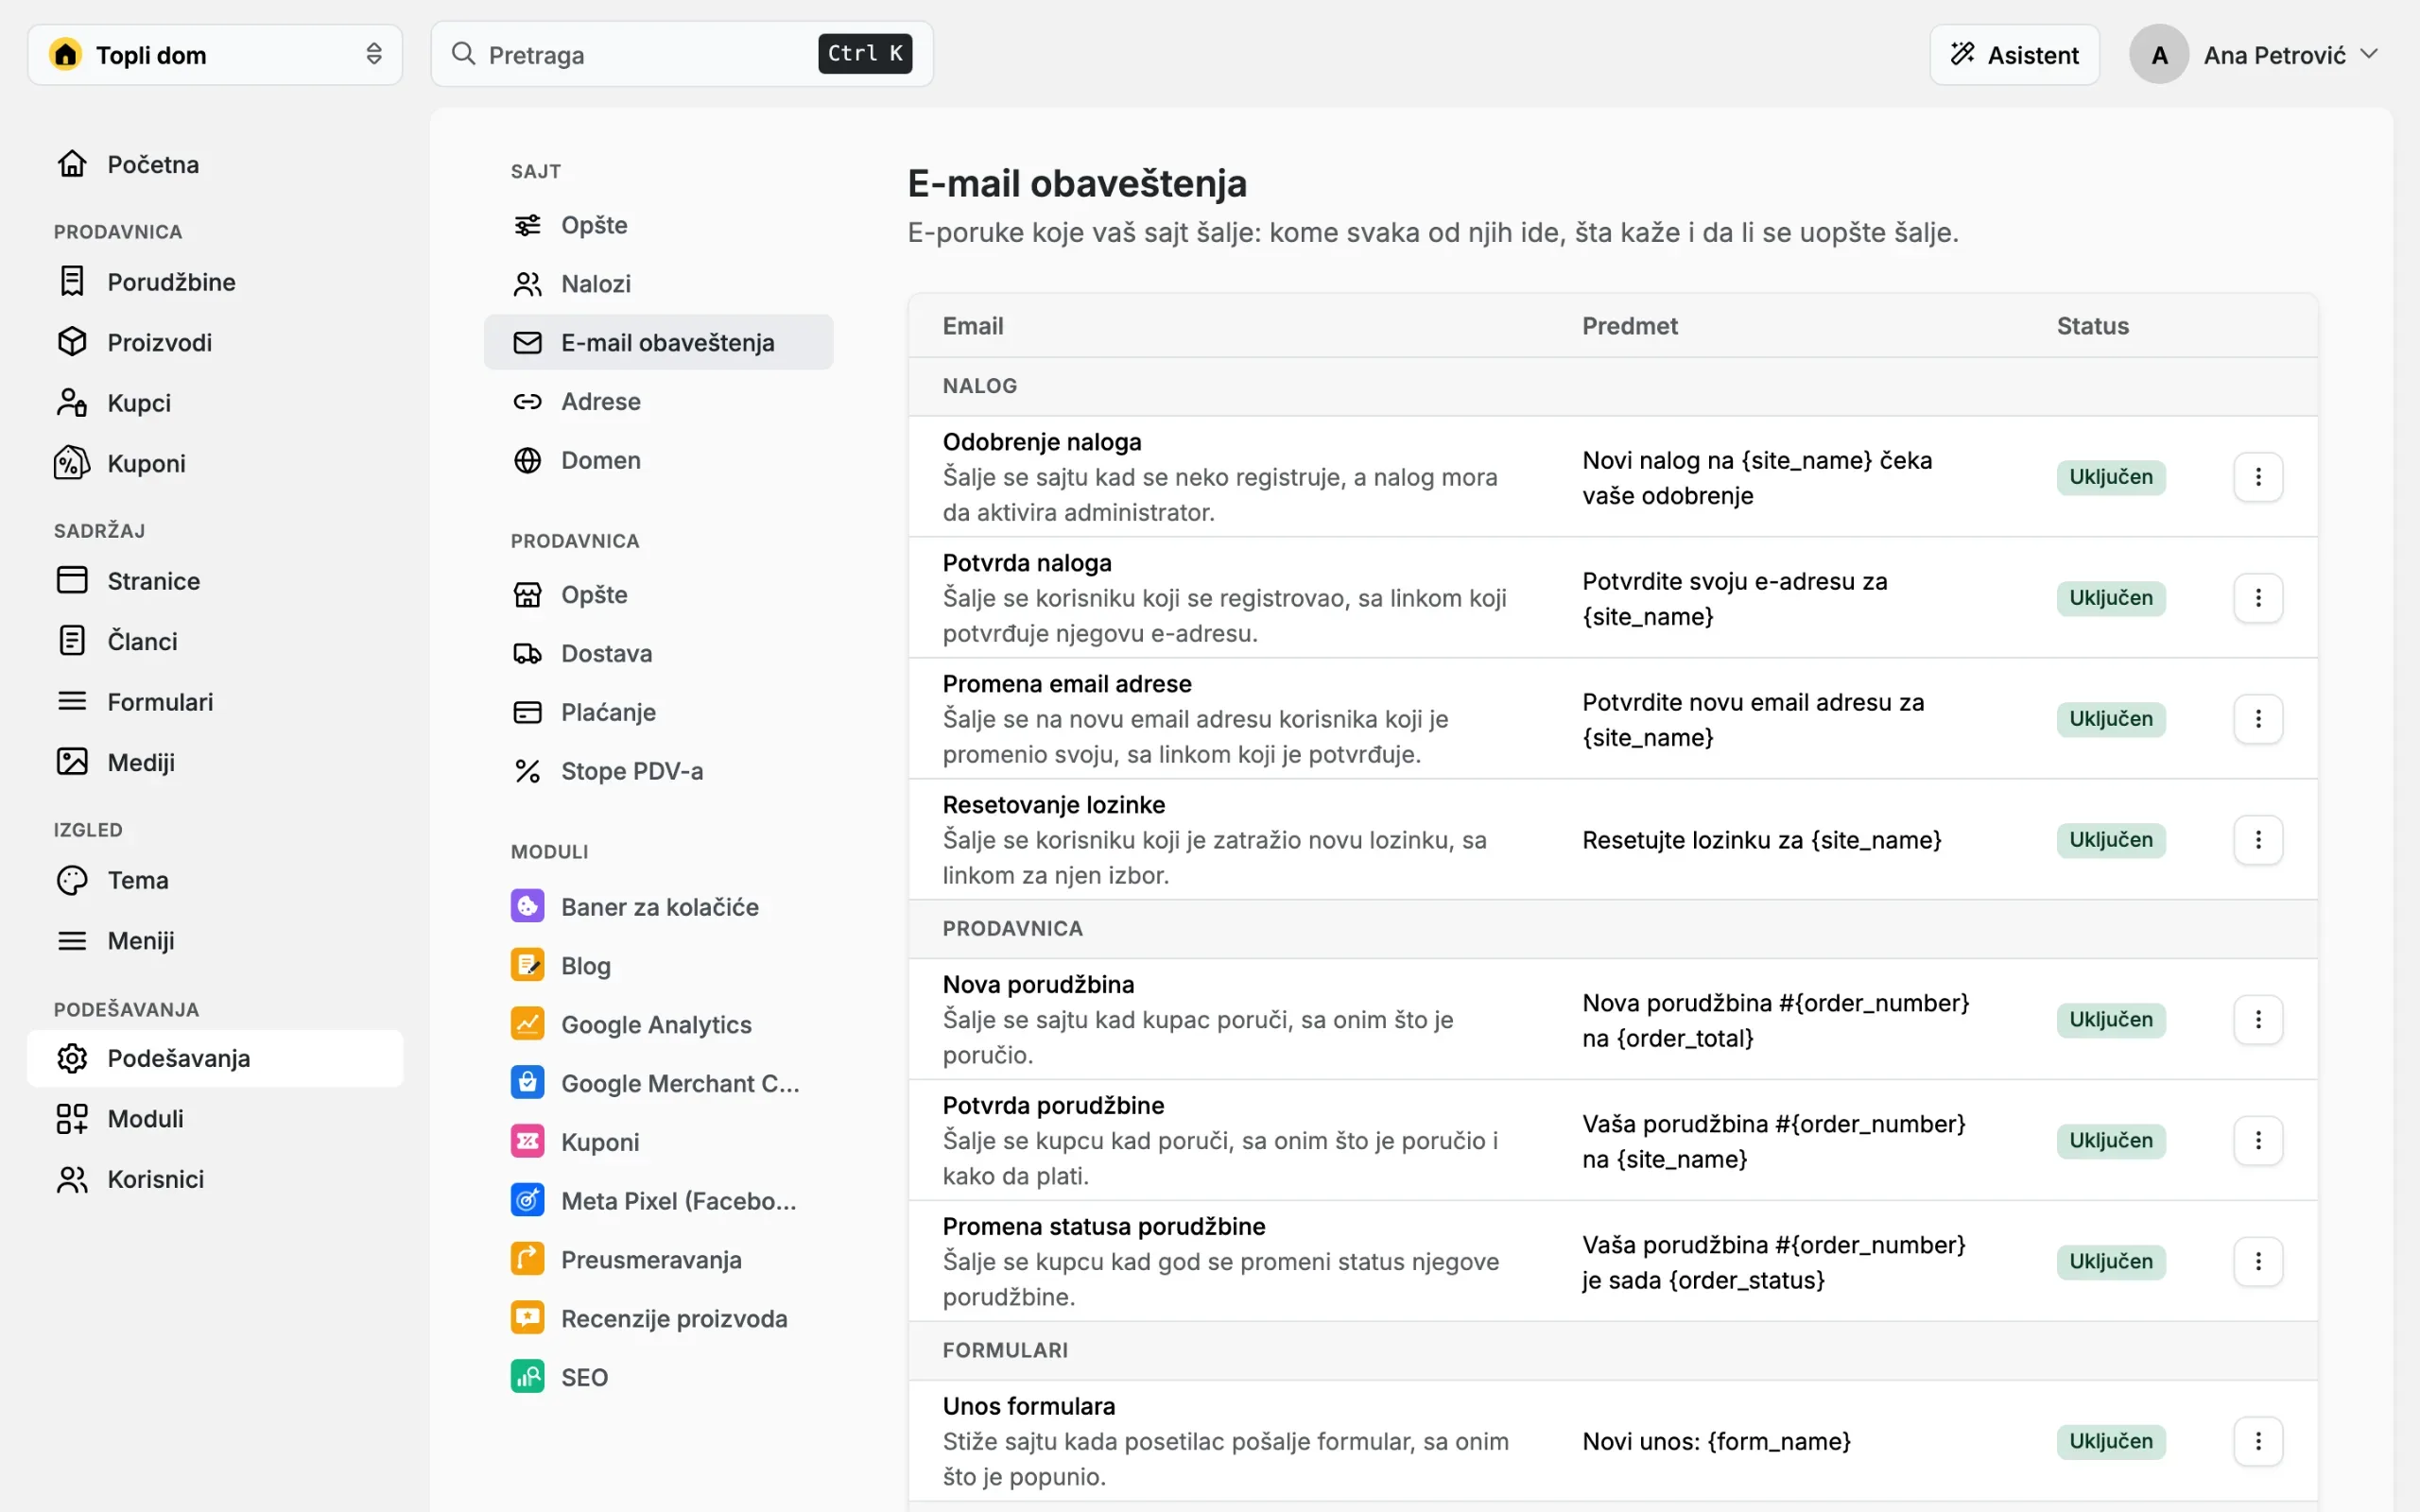
Task: Open options menu for Unos formulara
Action: click(2258, 1441)
